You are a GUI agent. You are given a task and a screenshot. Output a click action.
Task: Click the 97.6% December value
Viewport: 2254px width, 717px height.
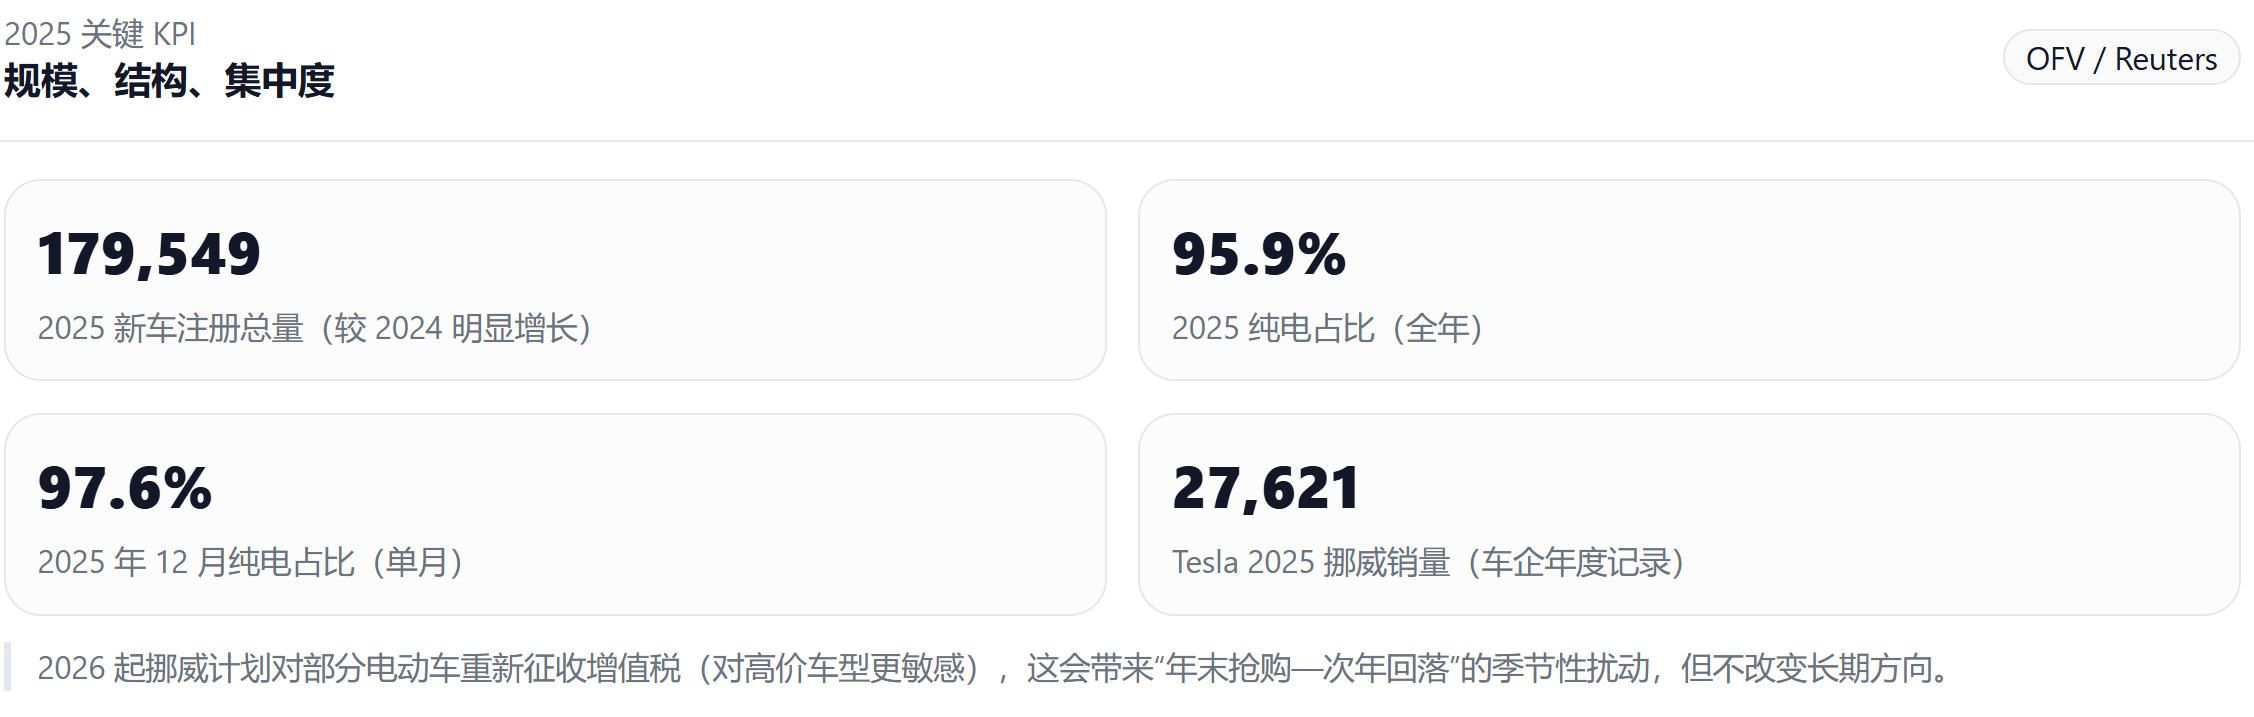click(125, 488)
